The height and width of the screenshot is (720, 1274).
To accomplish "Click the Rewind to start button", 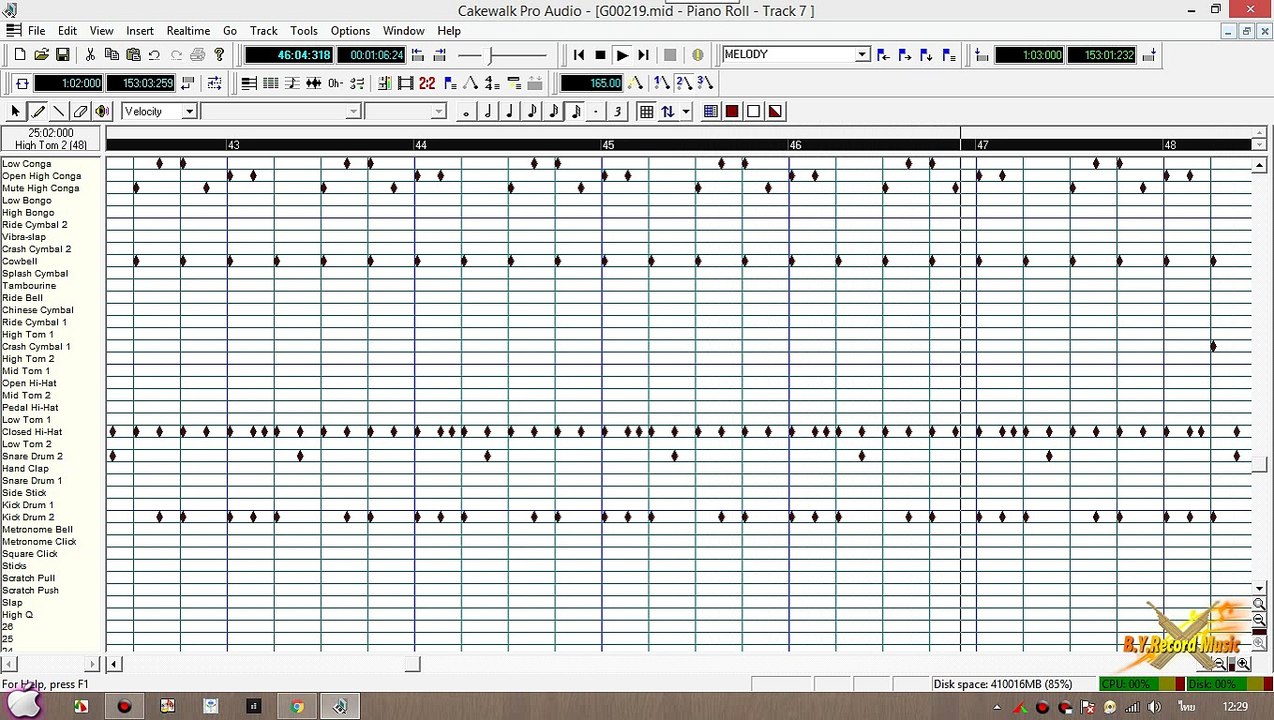I will [x=578, y=55].
